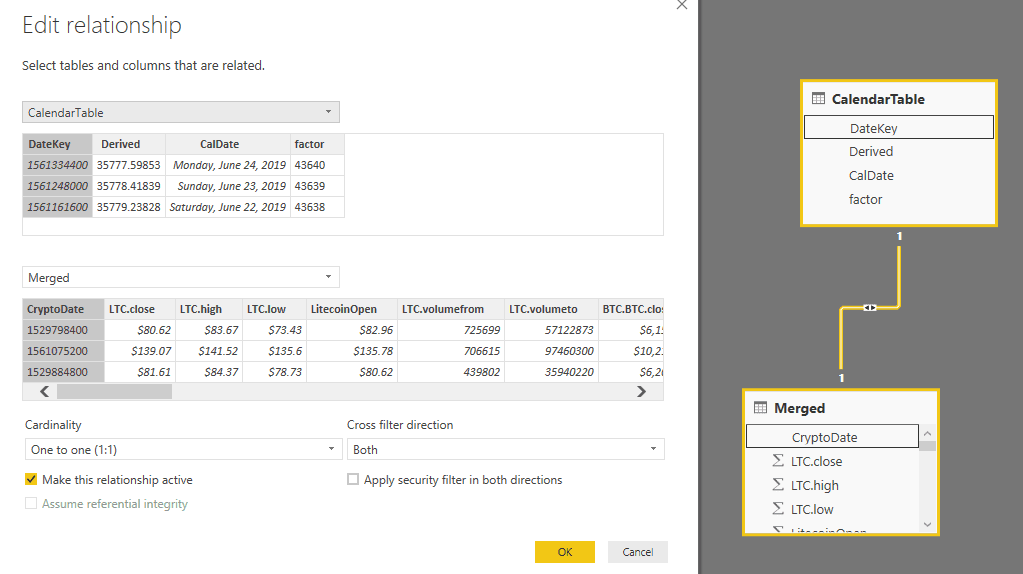Click scroll down arrow in Merged diagram table
The height and width of the screenshot is (574, 1023).
click(x=927, y=524)
